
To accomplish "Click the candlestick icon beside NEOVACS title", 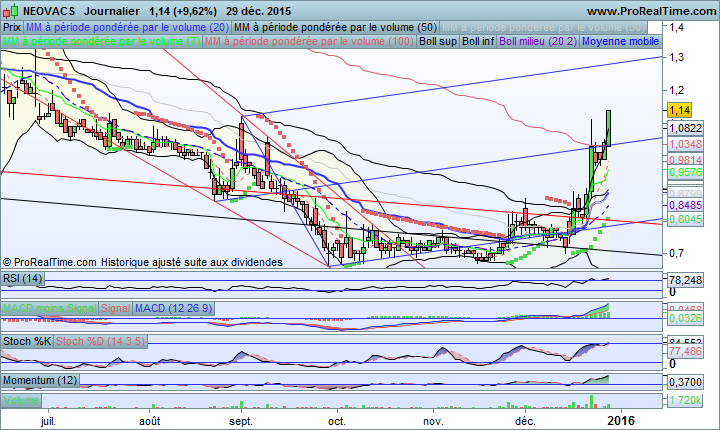I will (x=11, y=11).
